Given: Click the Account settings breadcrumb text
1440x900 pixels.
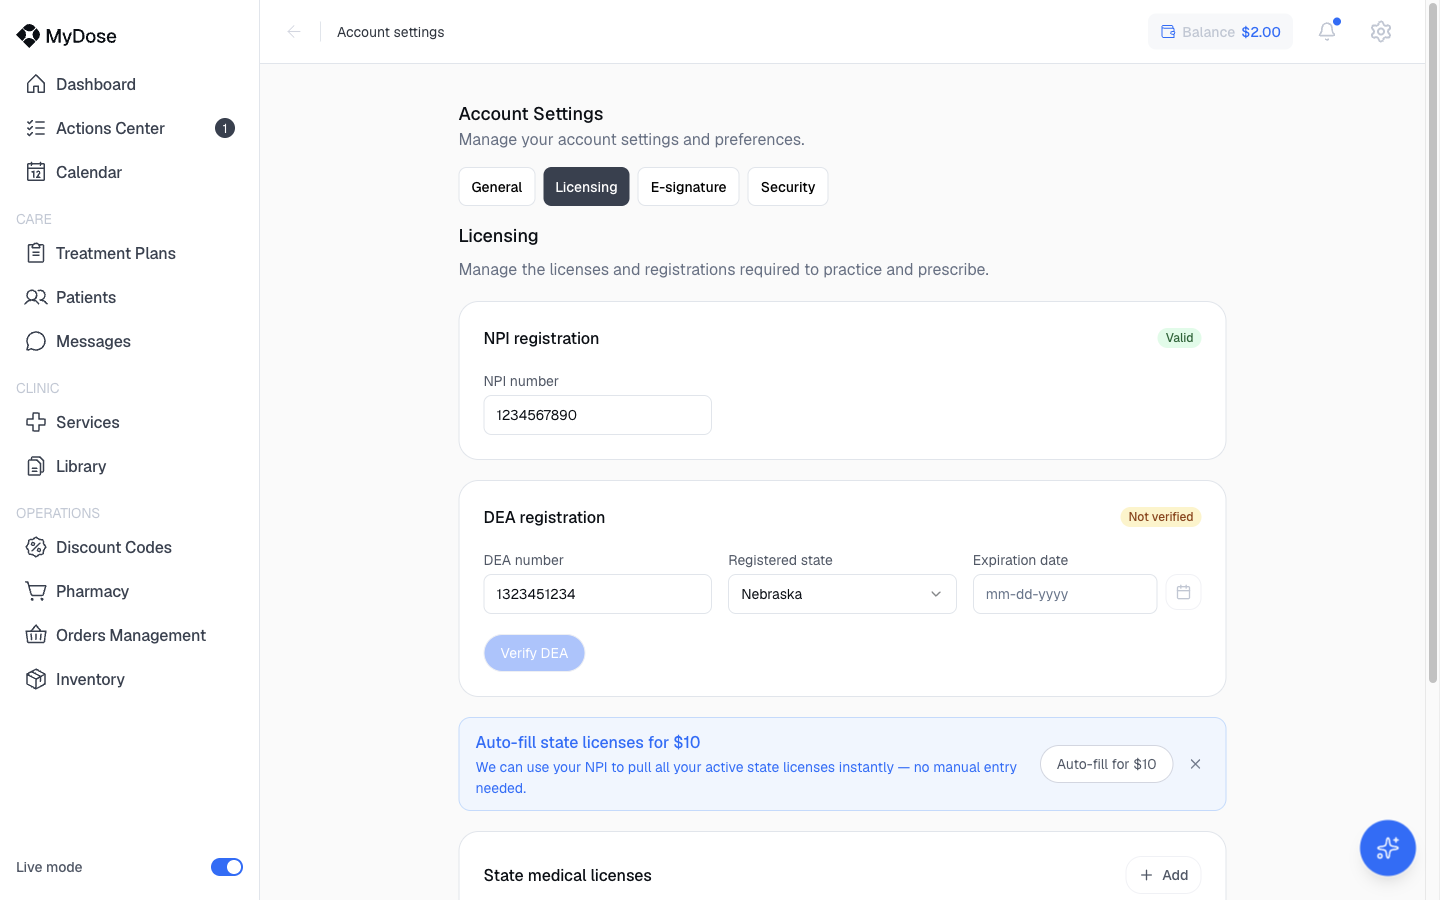Looking at the screenshot, I should tap(391, 32).
